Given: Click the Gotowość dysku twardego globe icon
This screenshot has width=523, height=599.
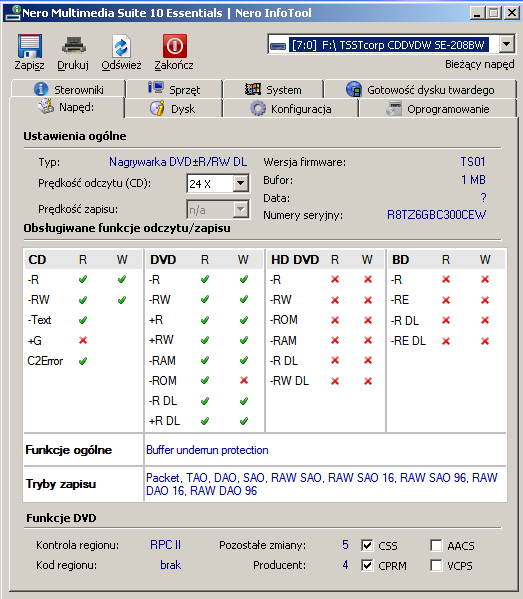Looking at the screenshot, I should pos(354,89).
